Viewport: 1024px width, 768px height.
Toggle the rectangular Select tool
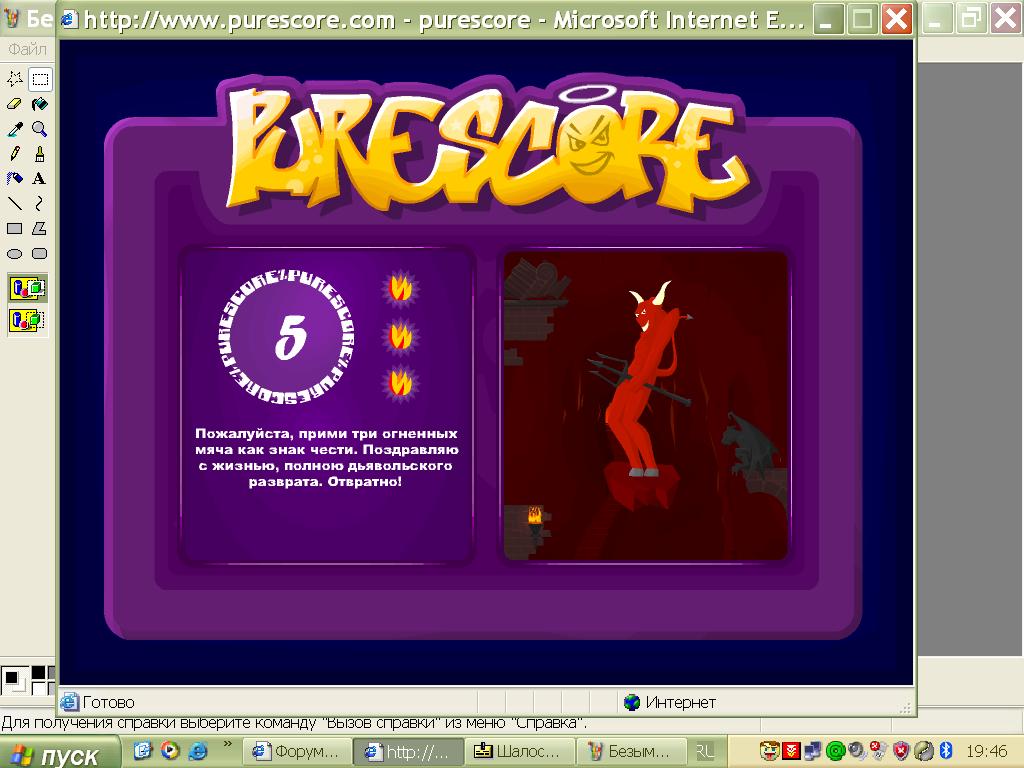pos(40,79)
